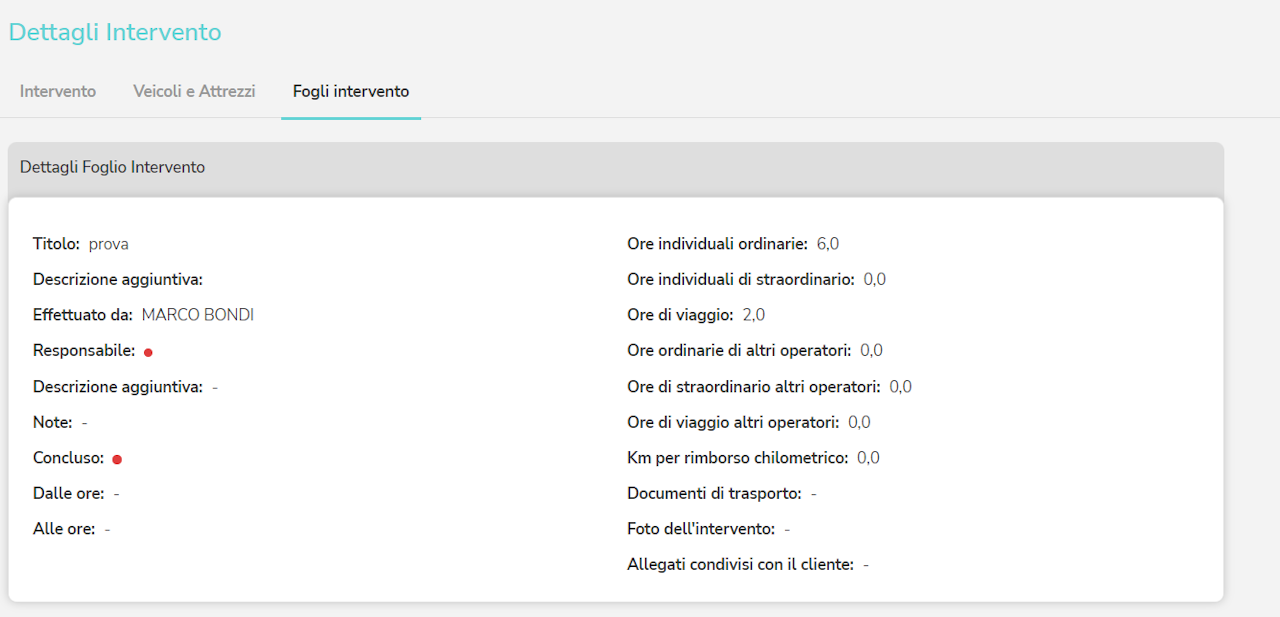
Task: Click Allegati condivisi con il cliente label
Action: click(740, 565)
